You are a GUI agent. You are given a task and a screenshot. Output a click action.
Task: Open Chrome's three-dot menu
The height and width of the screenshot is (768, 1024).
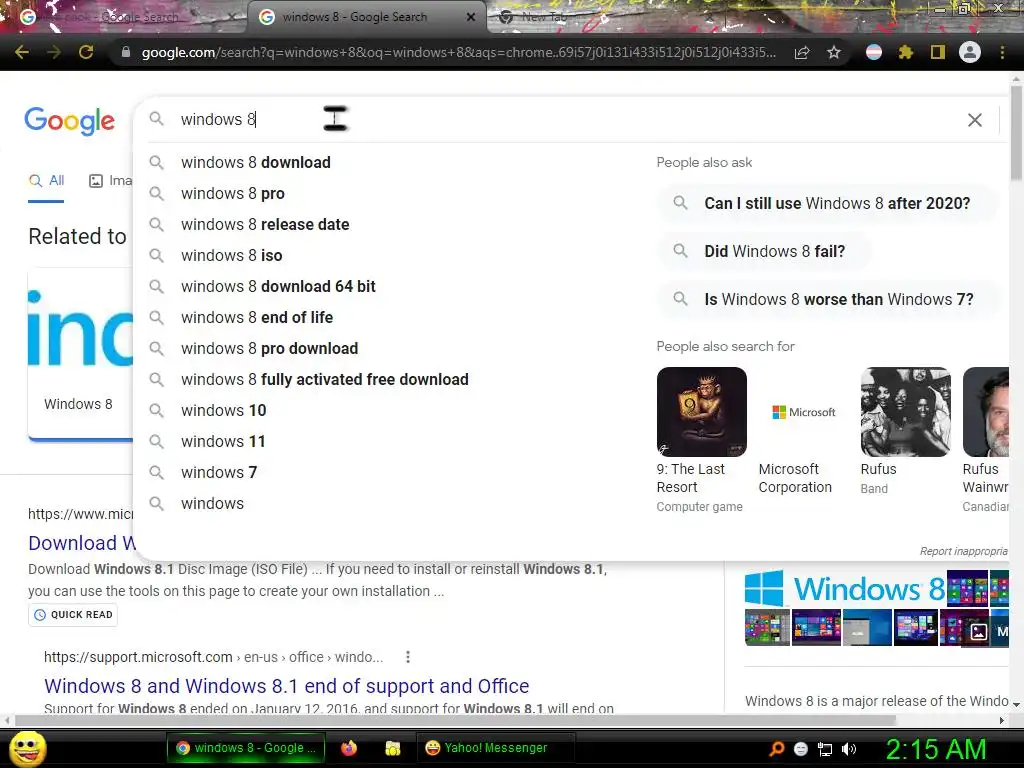tap(1002, 52)
